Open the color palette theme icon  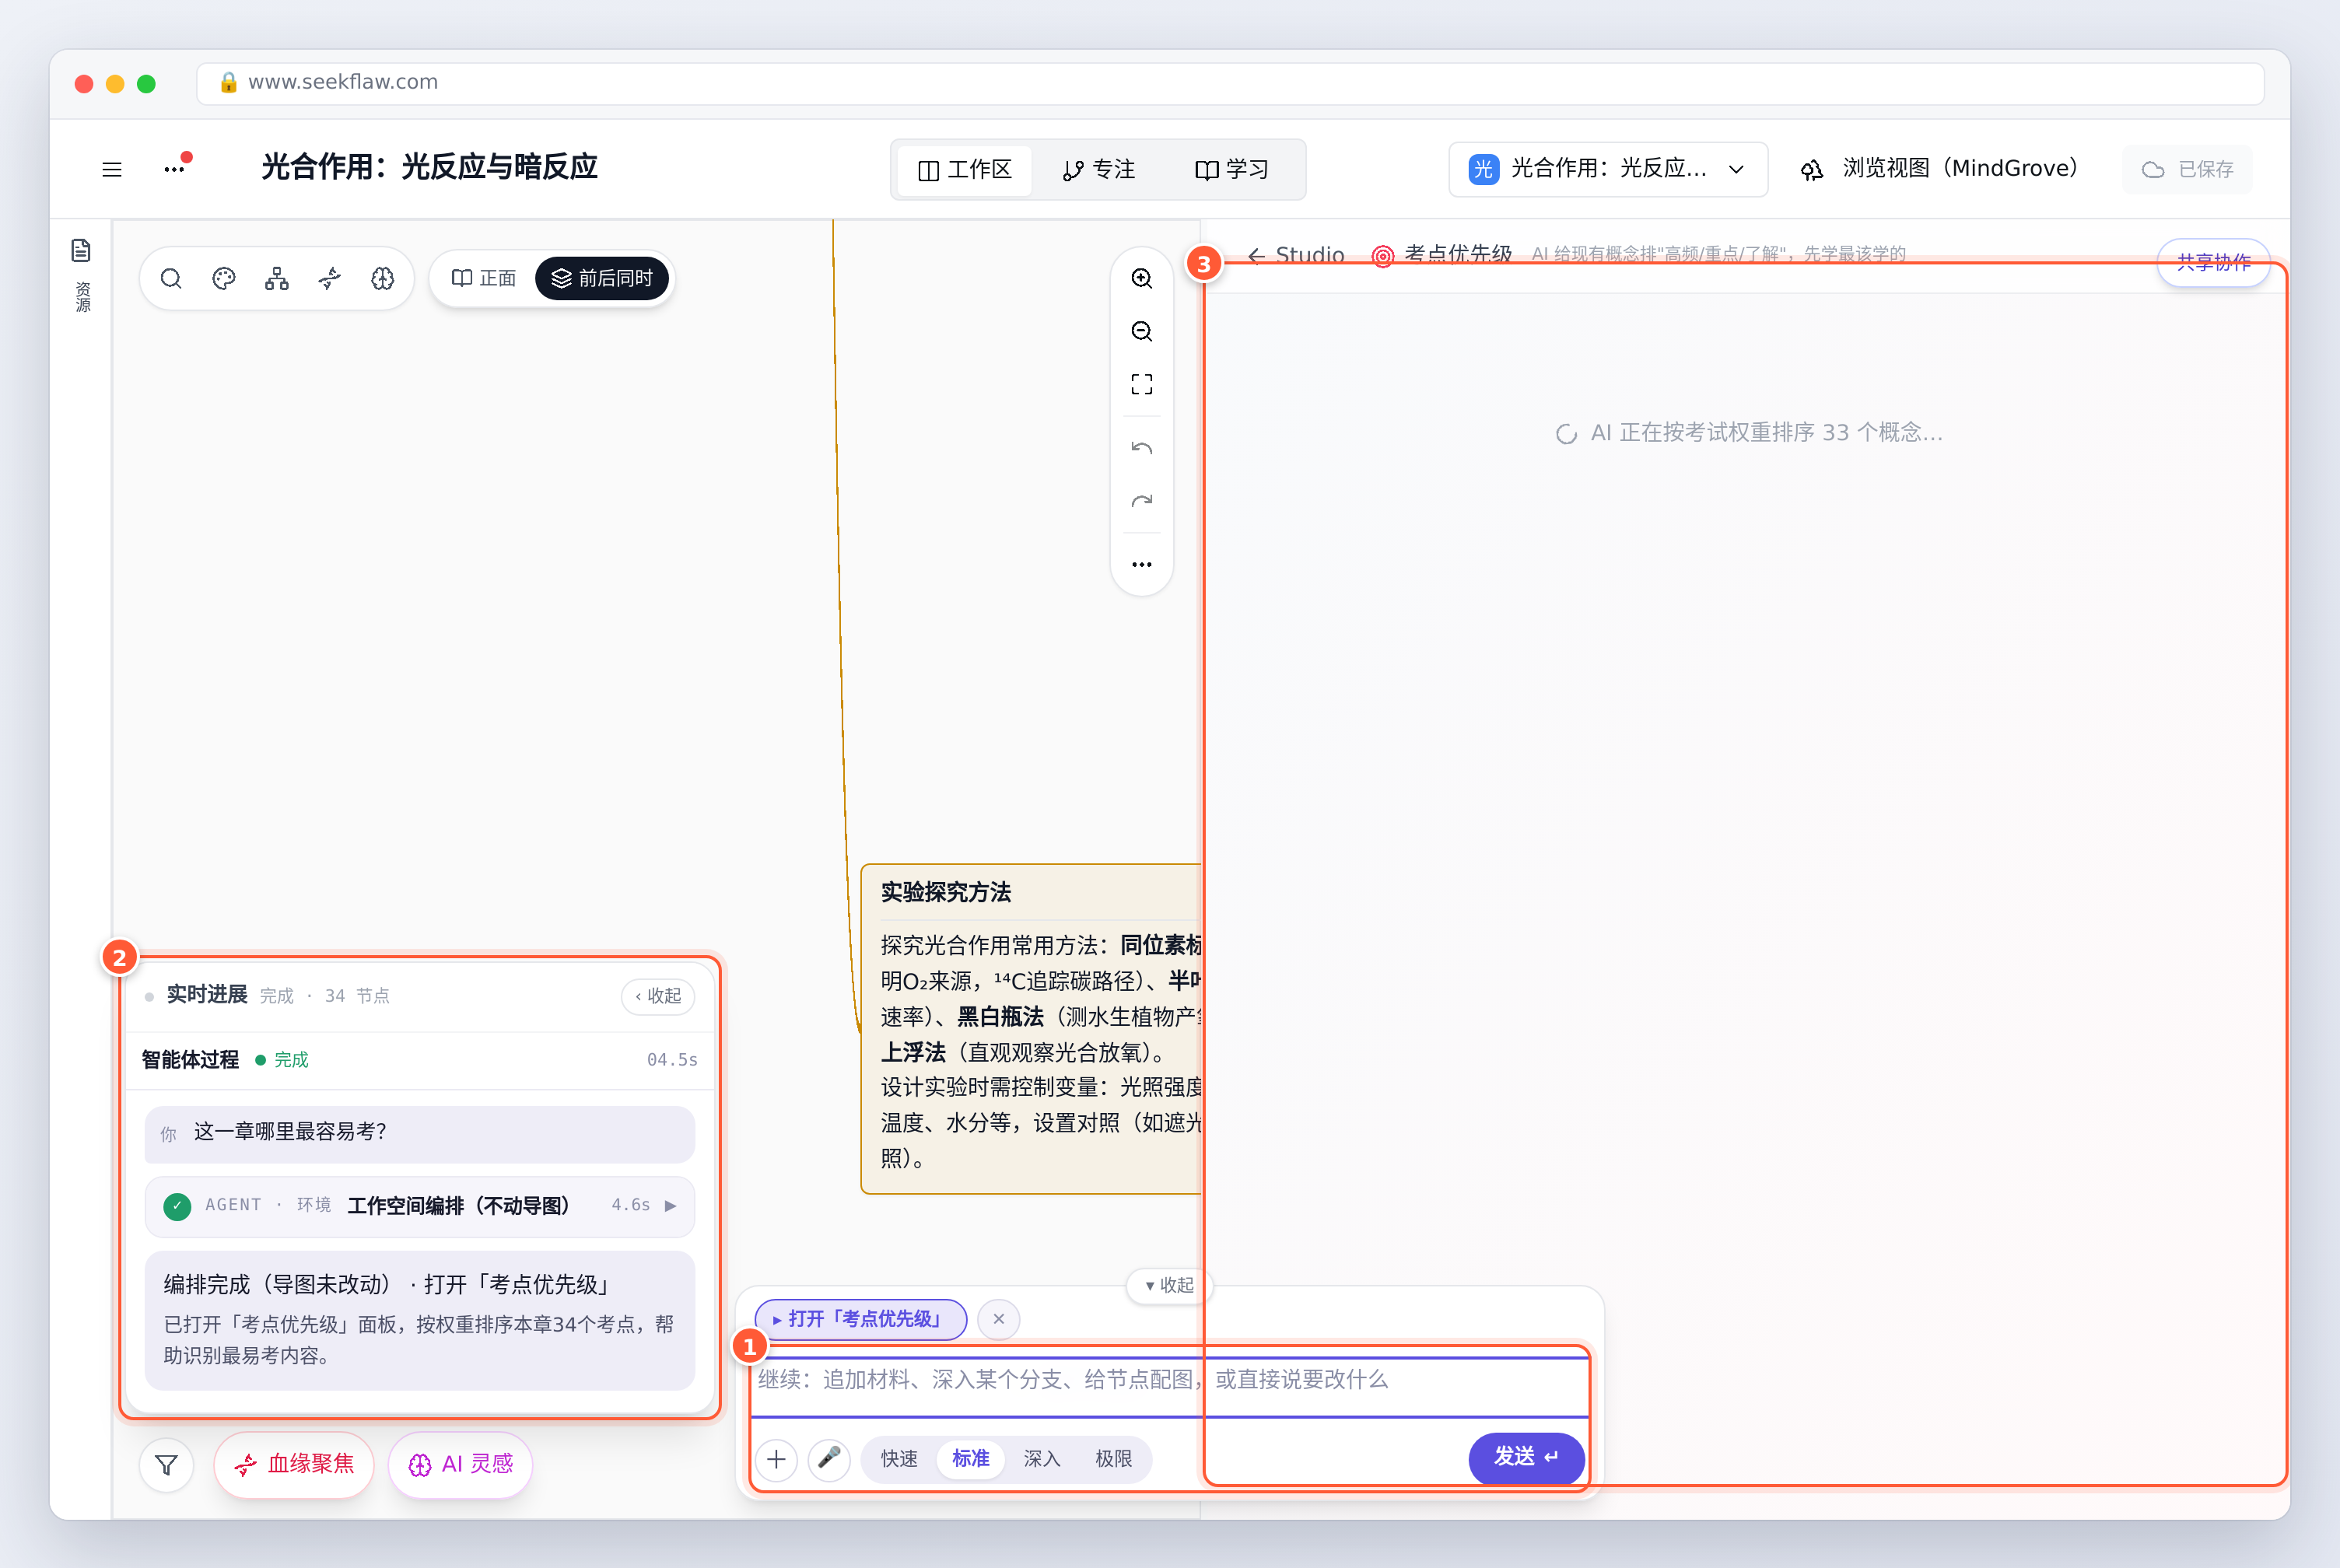224,278
